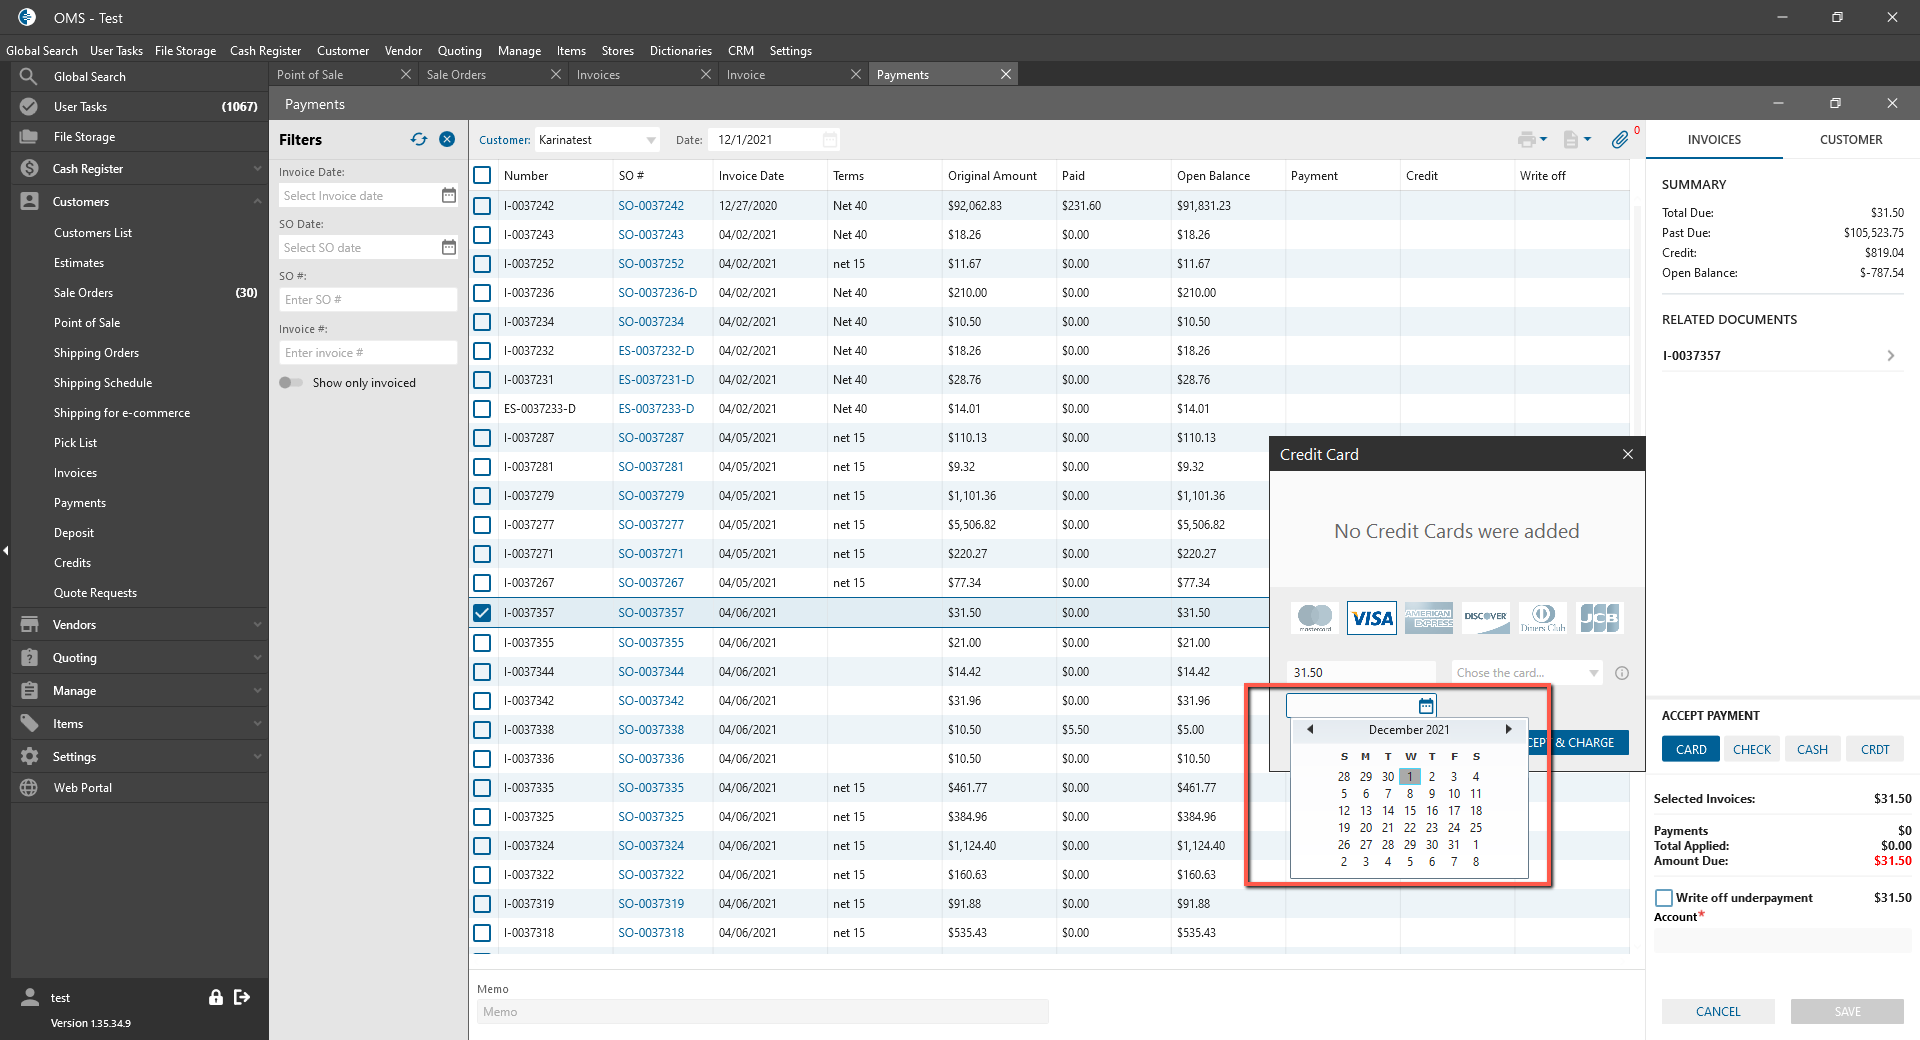The height and width of the screenshot is (1040, 1920).
Task: Open User Tasks checkmark icon
Action: coord(29,106)
